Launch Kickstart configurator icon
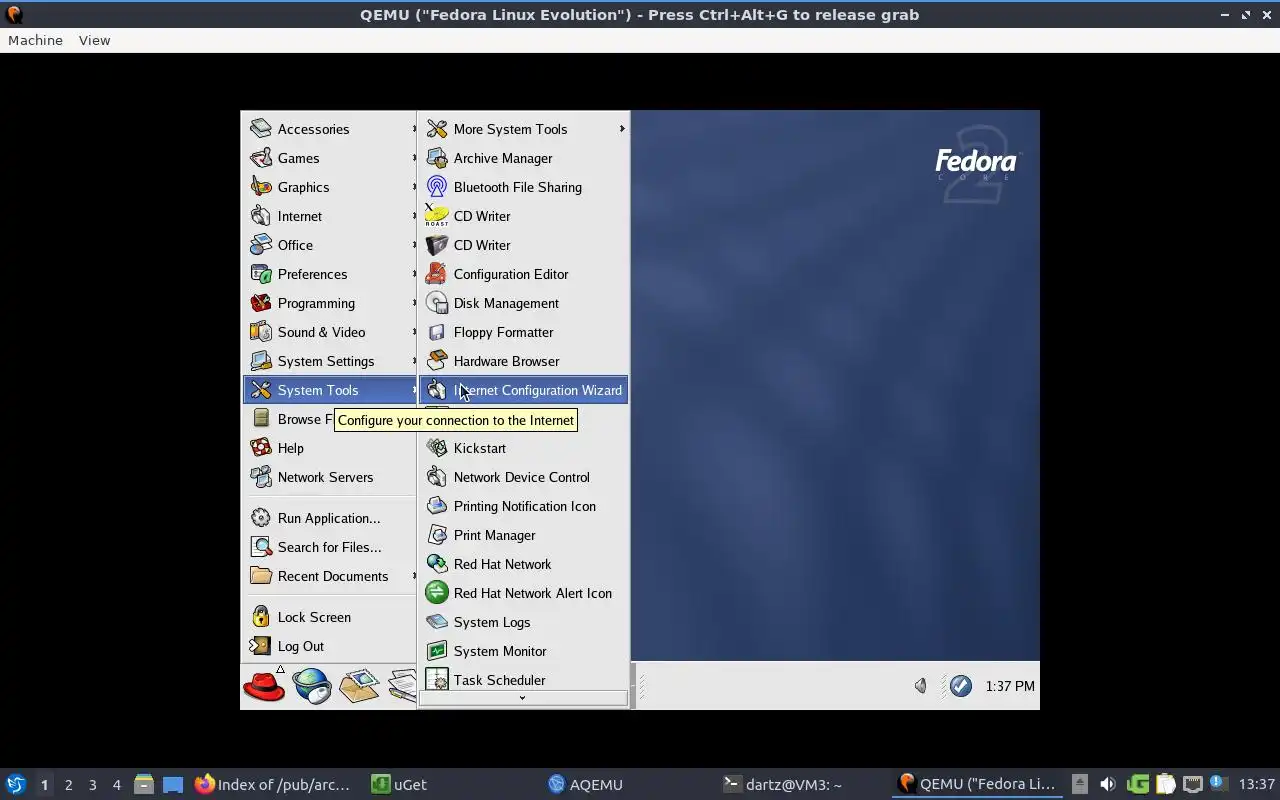 point(437,448)
